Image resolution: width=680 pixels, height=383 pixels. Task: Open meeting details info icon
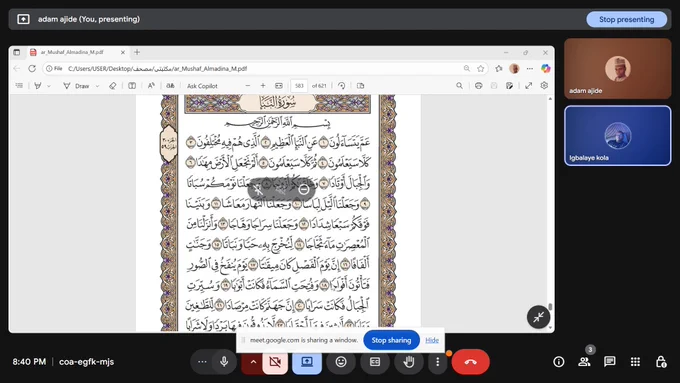pyautogui.click(x=559, y=361)
